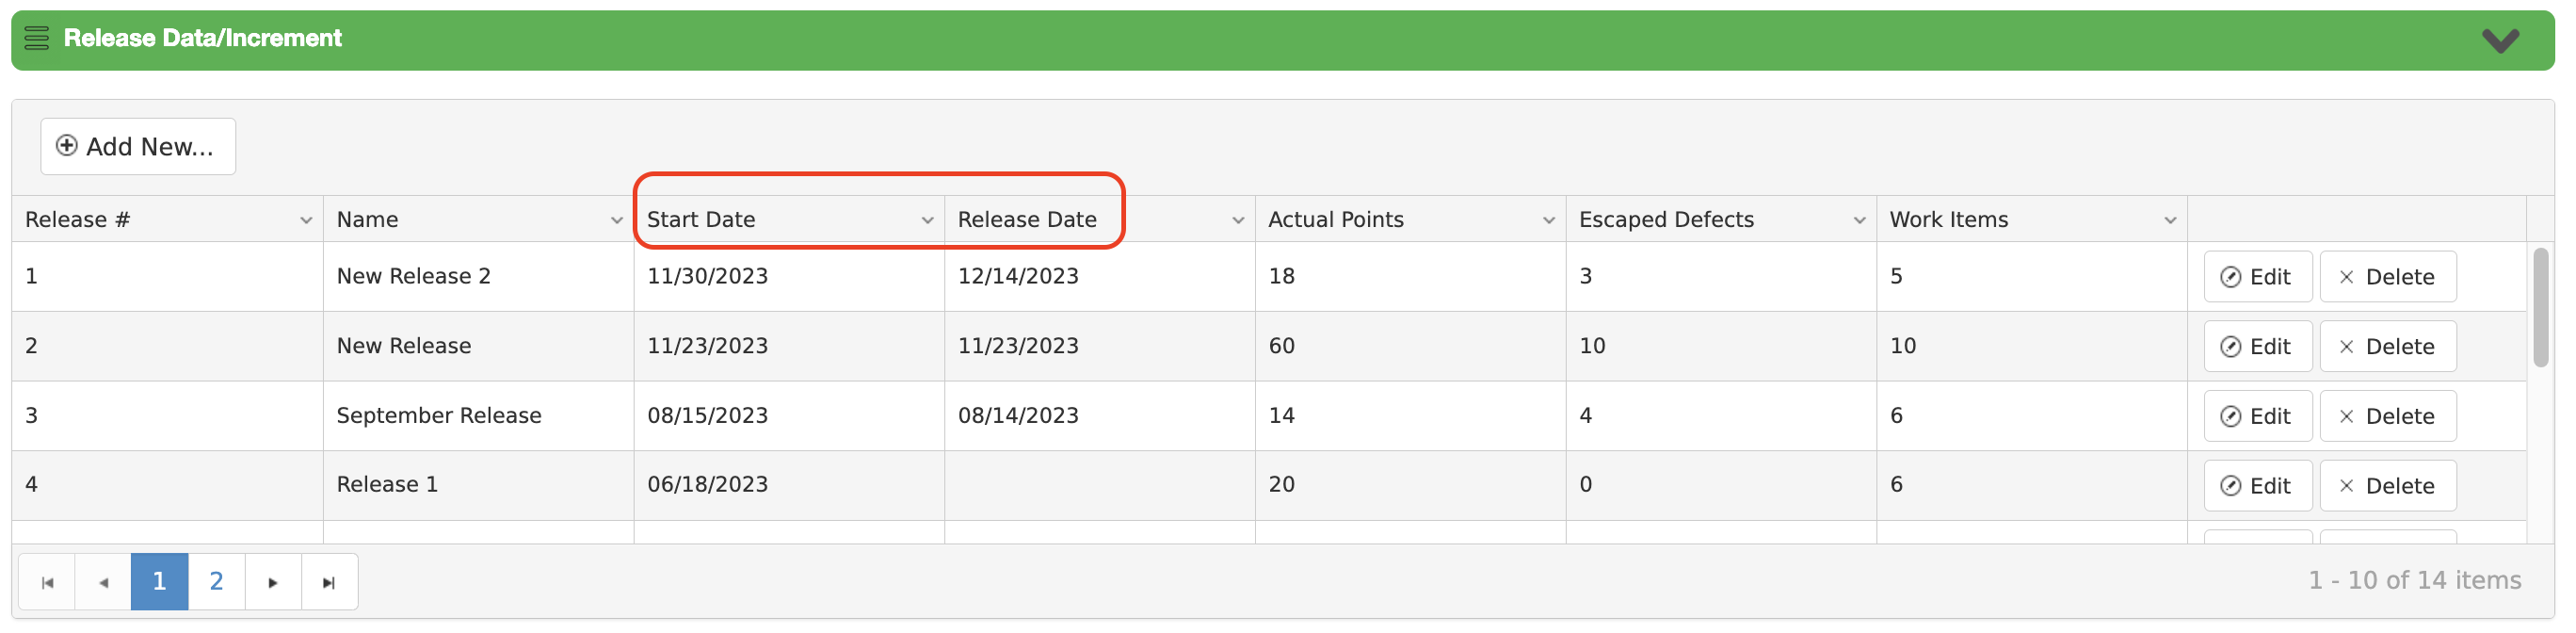
Task: Select the New Release 2 name cell
Action: pyautogui.click(x=478, y=277)
